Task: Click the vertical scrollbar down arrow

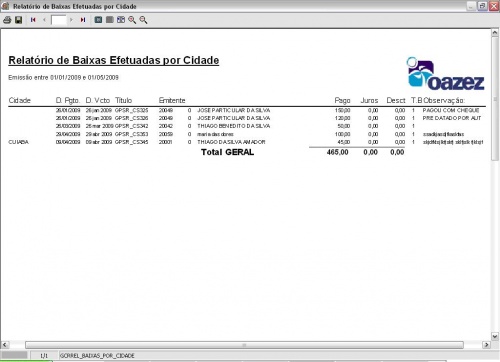Action: tap(495, 336)
